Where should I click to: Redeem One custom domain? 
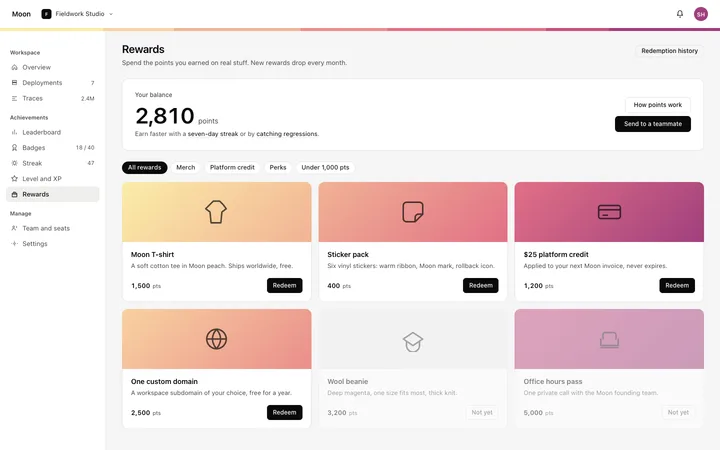284,412
